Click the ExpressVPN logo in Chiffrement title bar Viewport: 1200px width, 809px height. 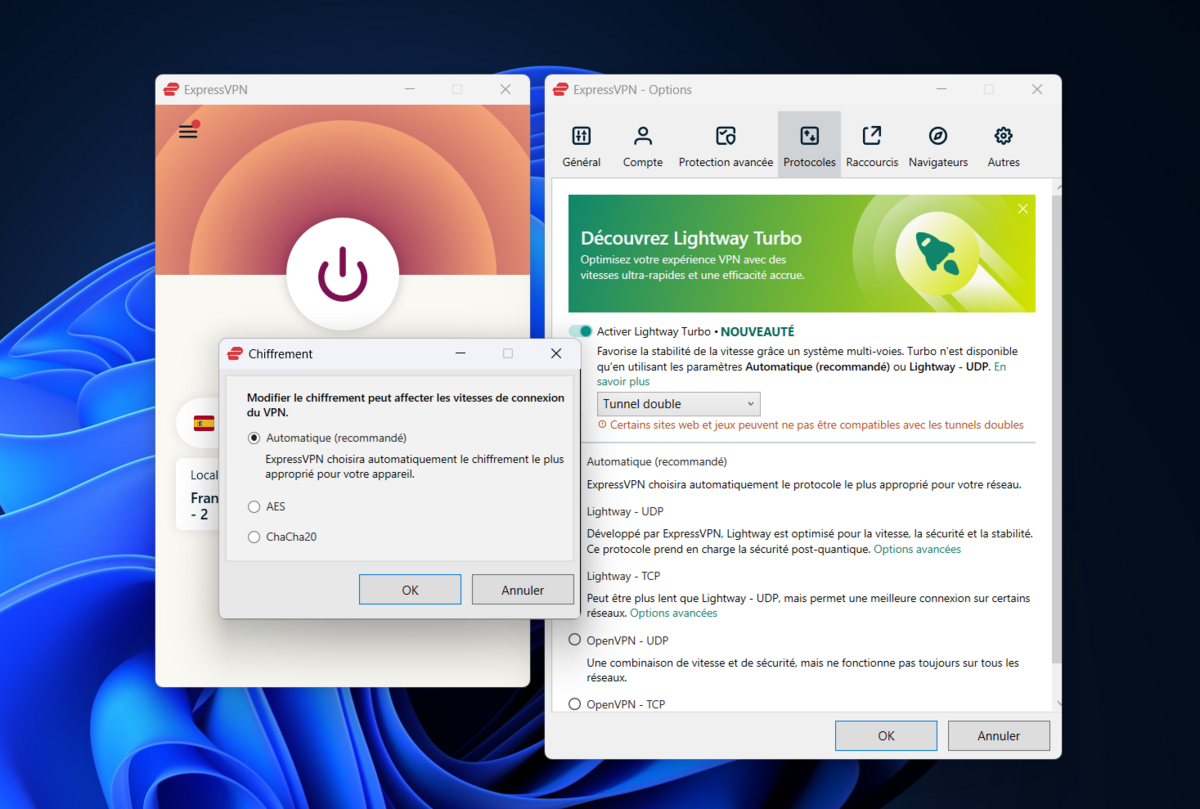(x=235, y=353)
